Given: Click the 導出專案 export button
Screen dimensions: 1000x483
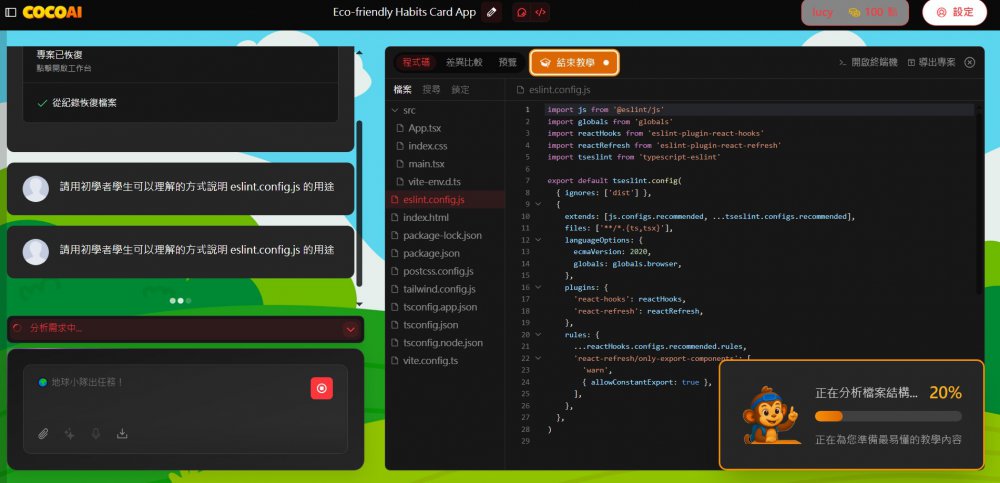Looking at the screenshot, I should tap(931, 62).
